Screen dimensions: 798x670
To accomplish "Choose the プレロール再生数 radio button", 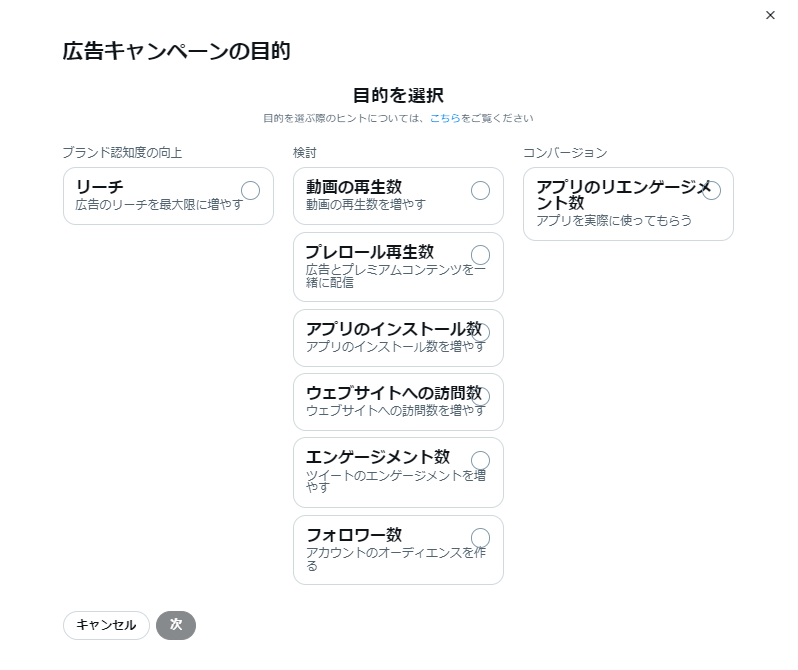I will point(480,255).
